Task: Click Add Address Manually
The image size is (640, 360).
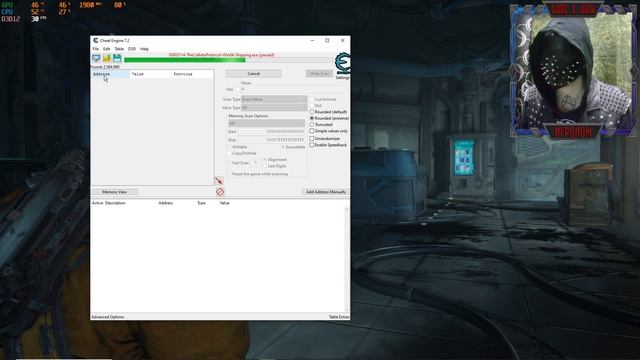Action: (326, 192)
